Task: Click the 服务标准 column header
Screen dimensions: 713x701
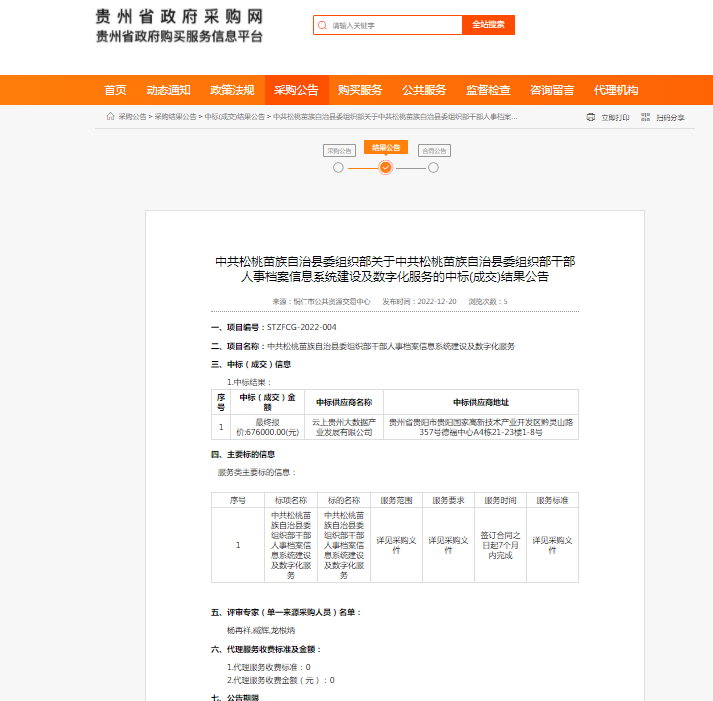Action: 552,501
